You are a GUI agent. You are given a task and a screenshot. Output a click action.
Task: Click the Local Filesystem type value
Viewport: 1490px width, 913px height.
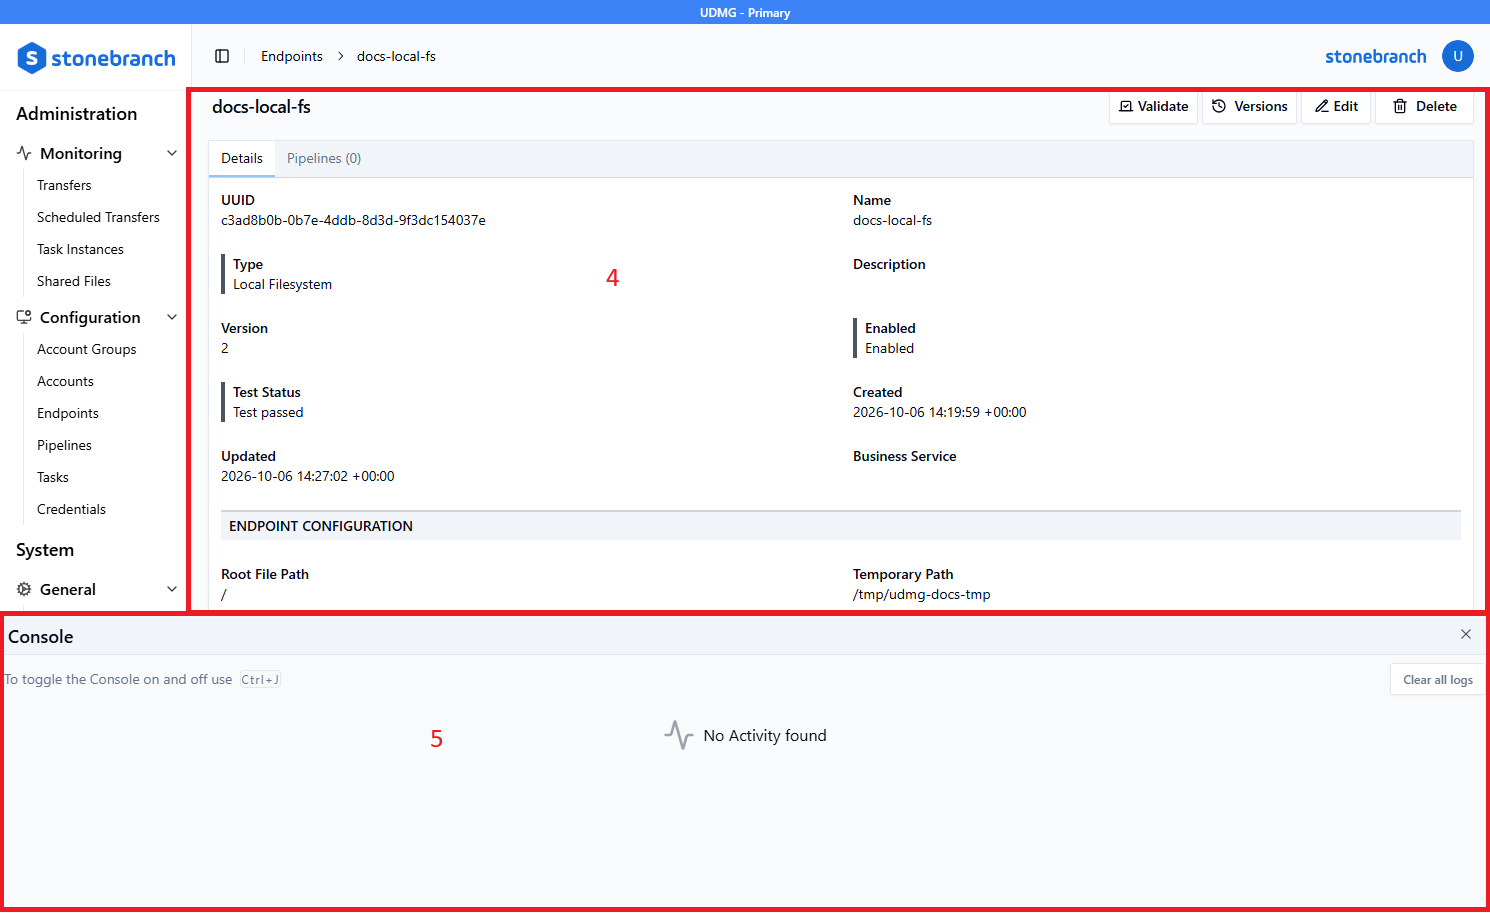click(282, 284)
